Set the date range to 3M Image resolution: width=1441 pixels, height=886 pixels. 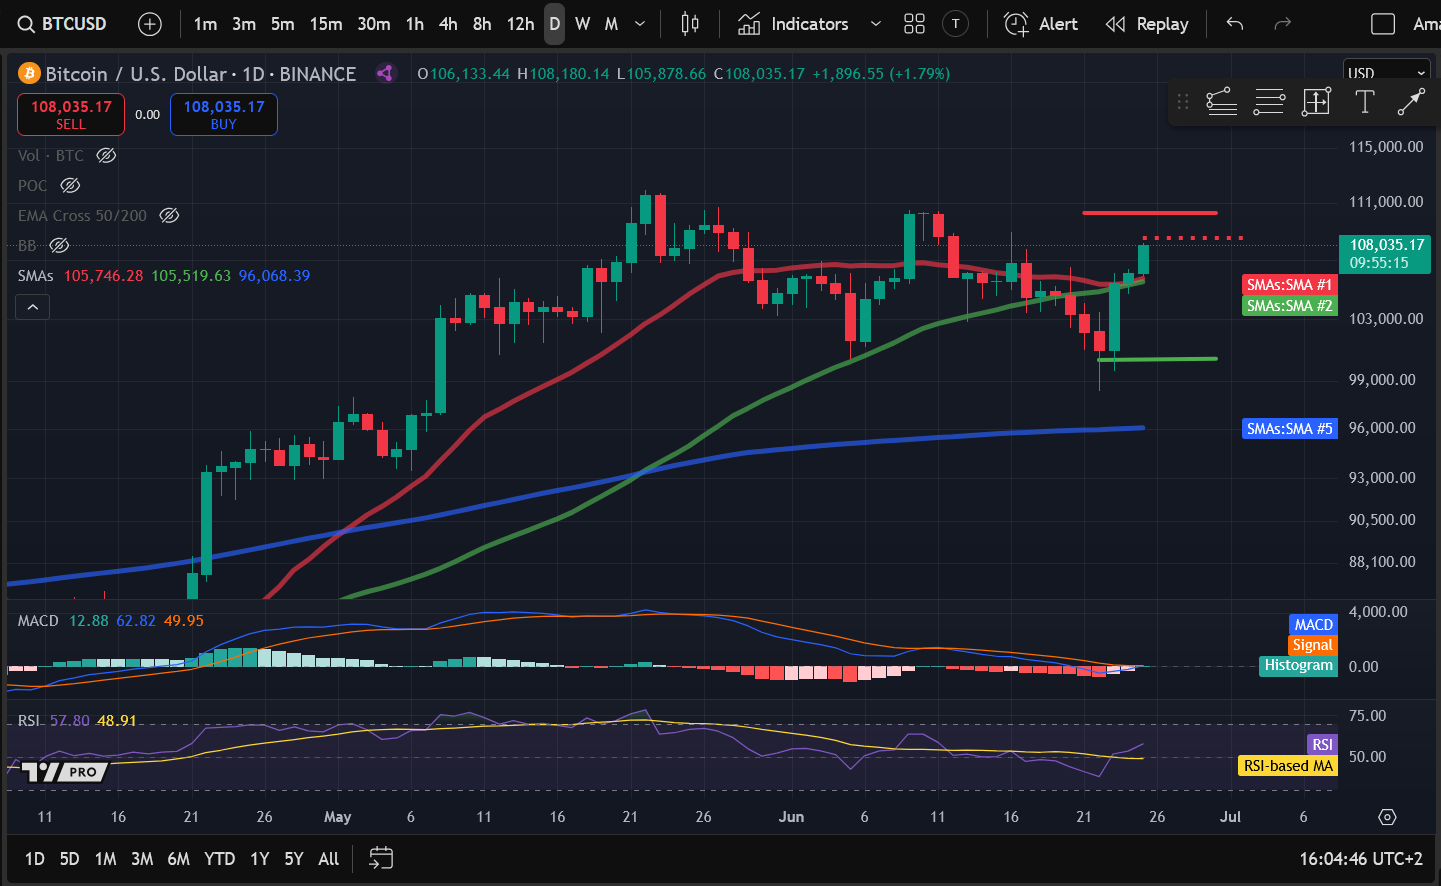point(142,859)
